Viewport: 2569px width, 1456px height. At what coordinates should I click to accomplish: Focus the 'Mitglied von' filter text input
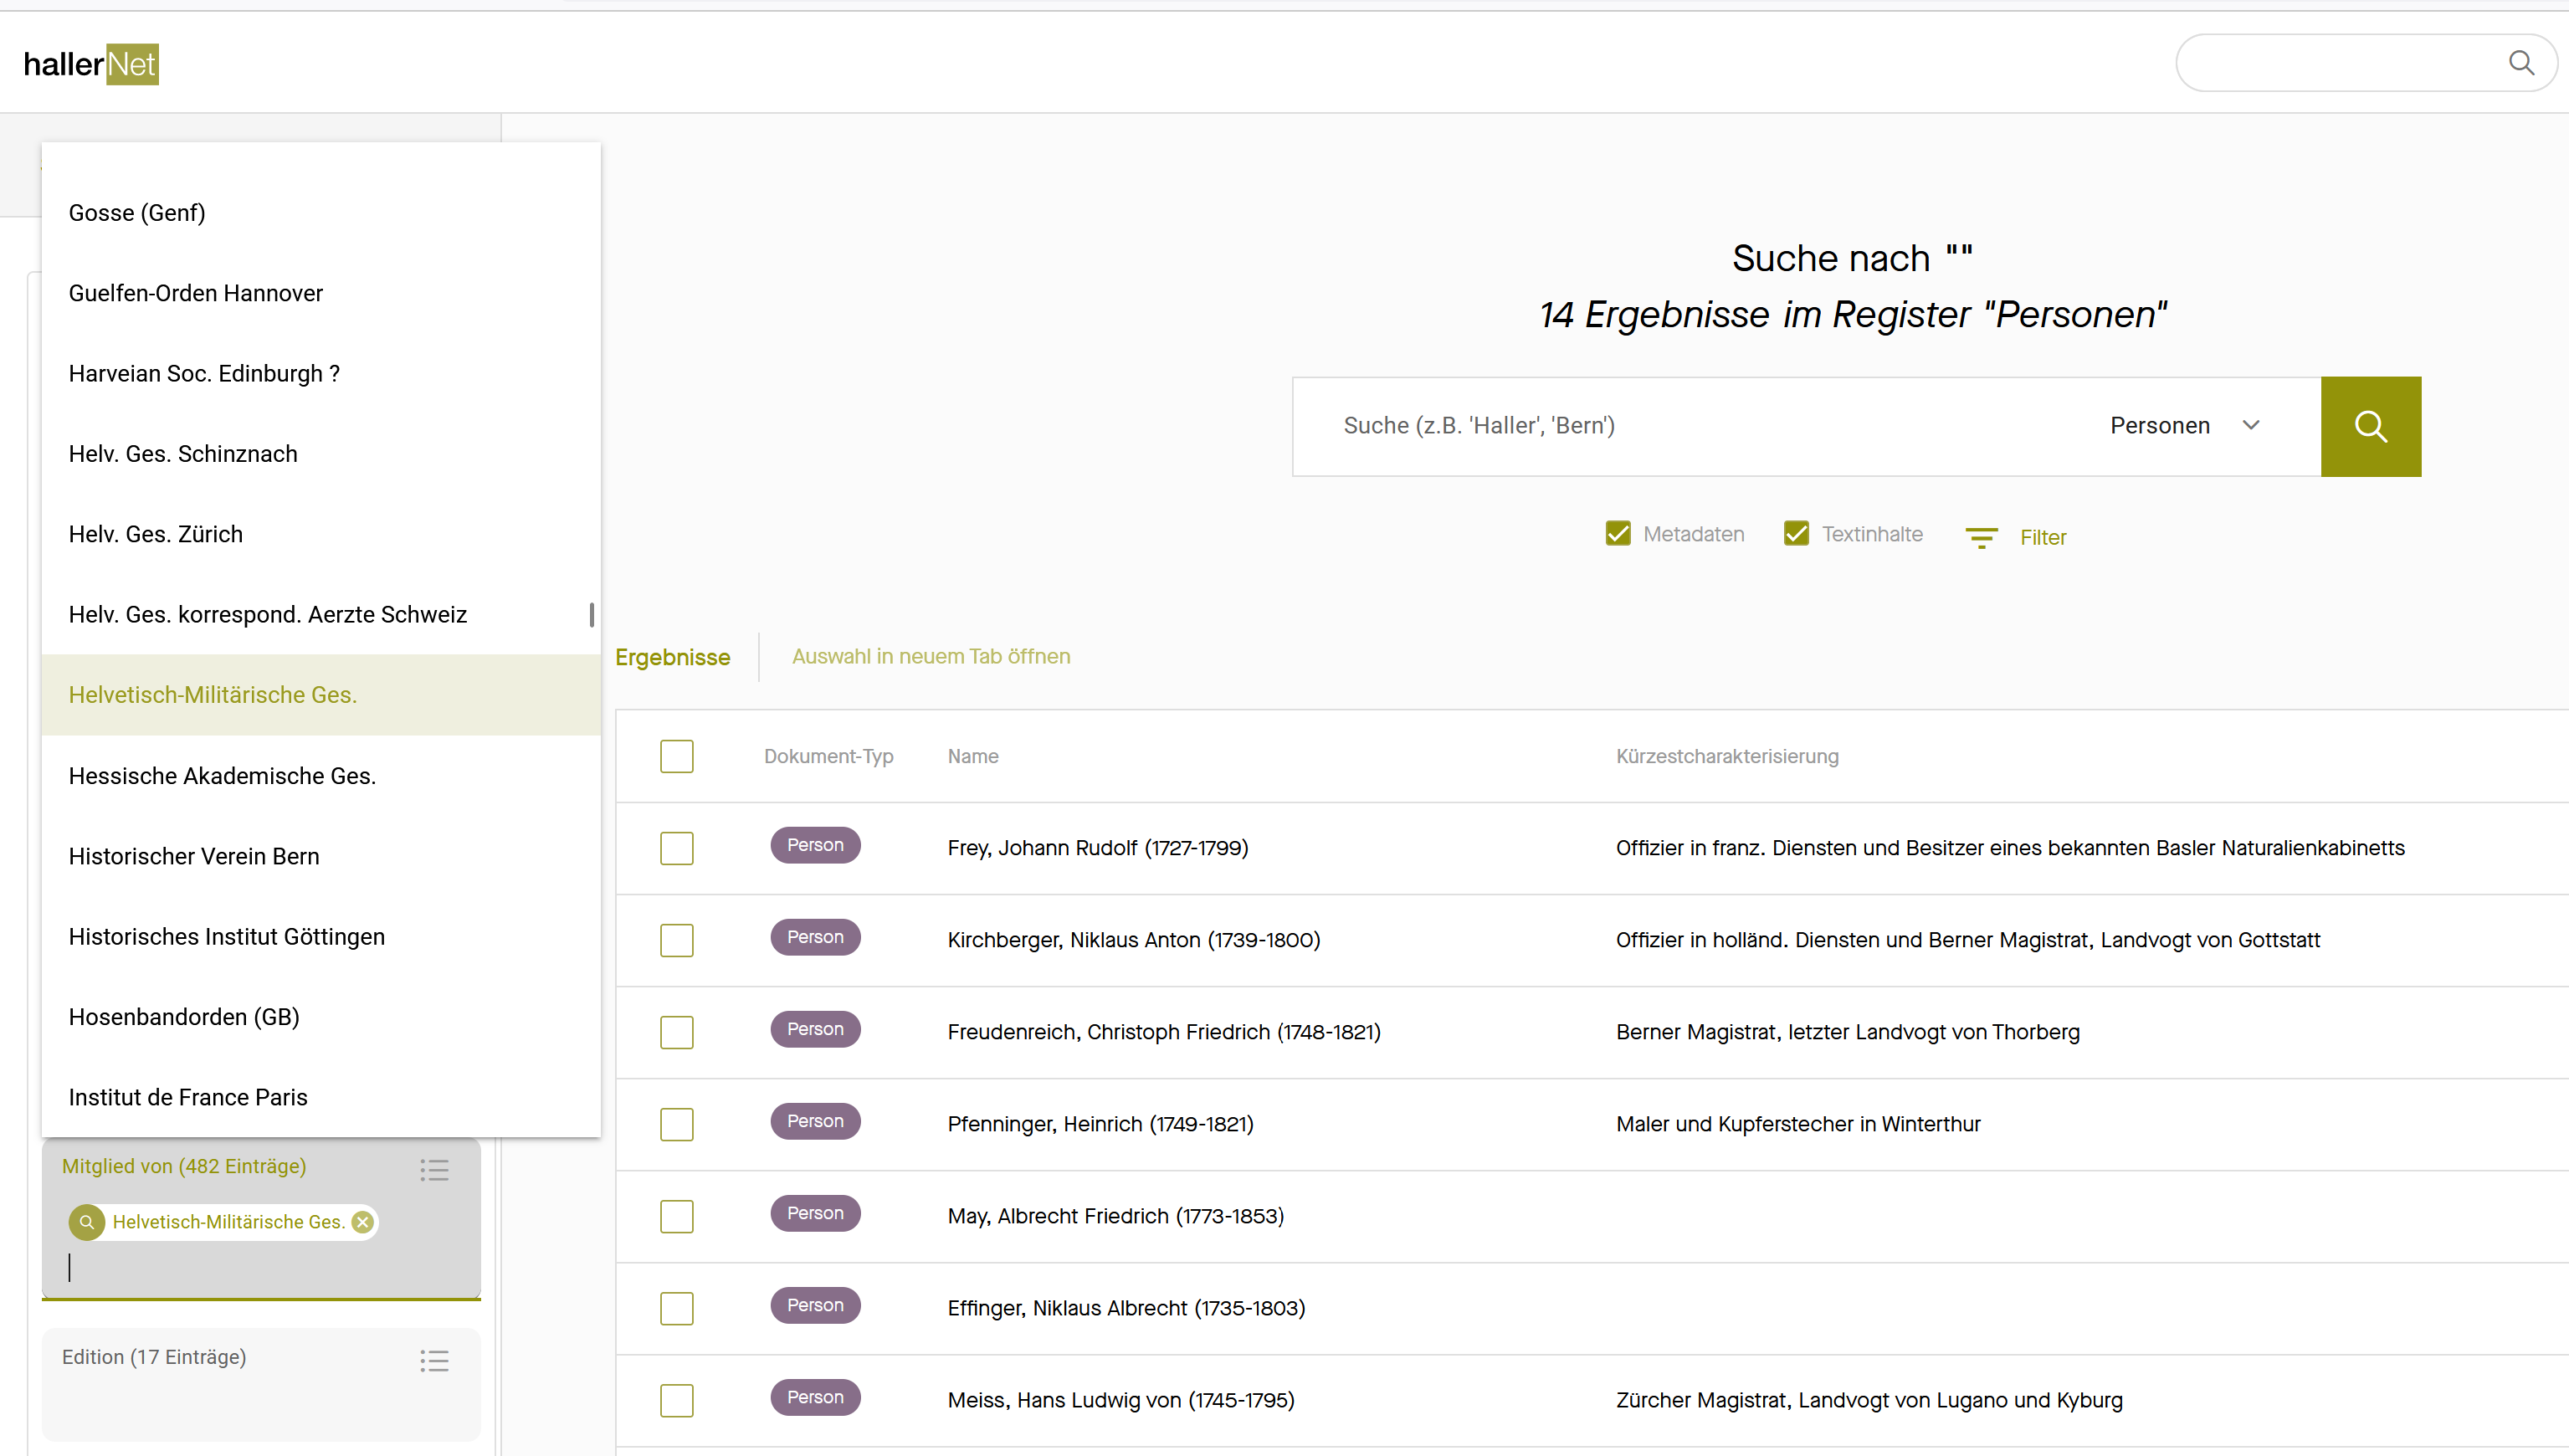pos(260,1267)
